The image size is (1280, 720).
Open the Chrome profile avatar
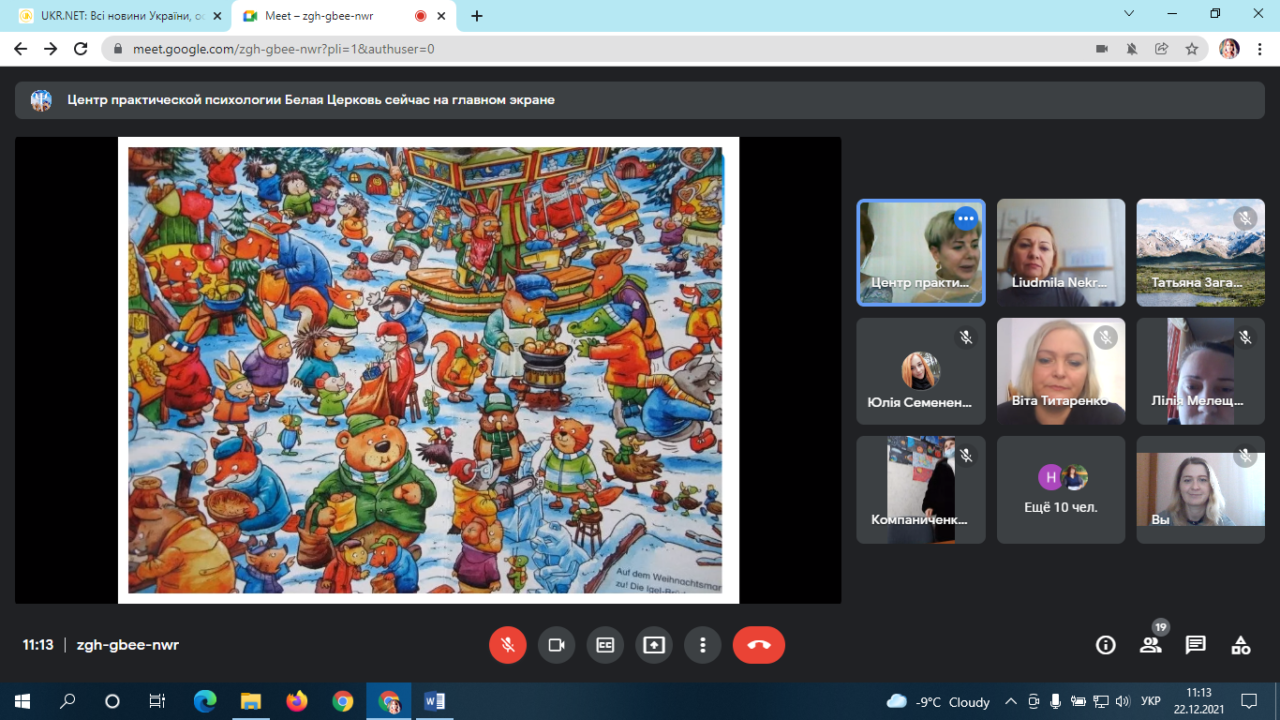(x=1230, y=48)
